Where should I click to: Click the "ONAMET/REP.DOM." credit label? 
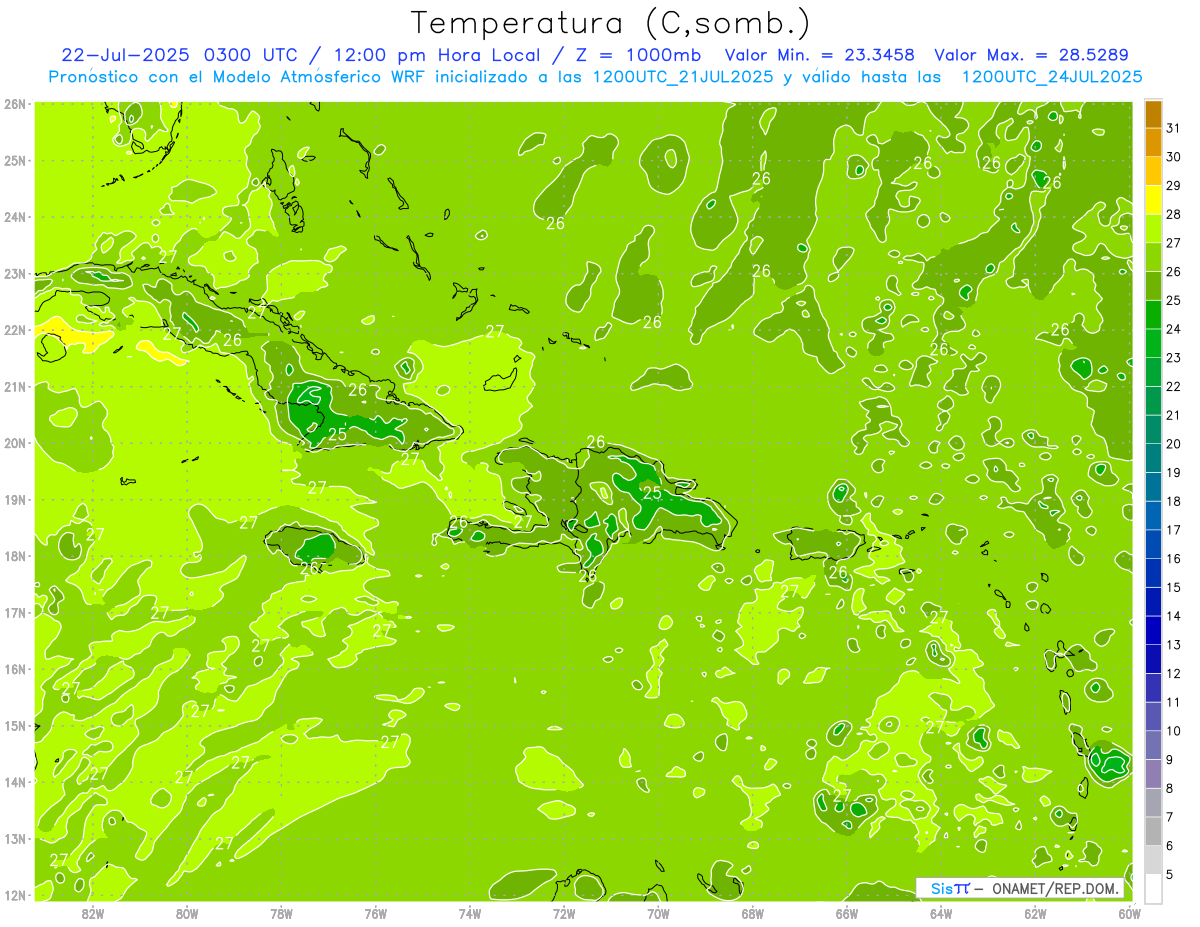pos(1055,888)
